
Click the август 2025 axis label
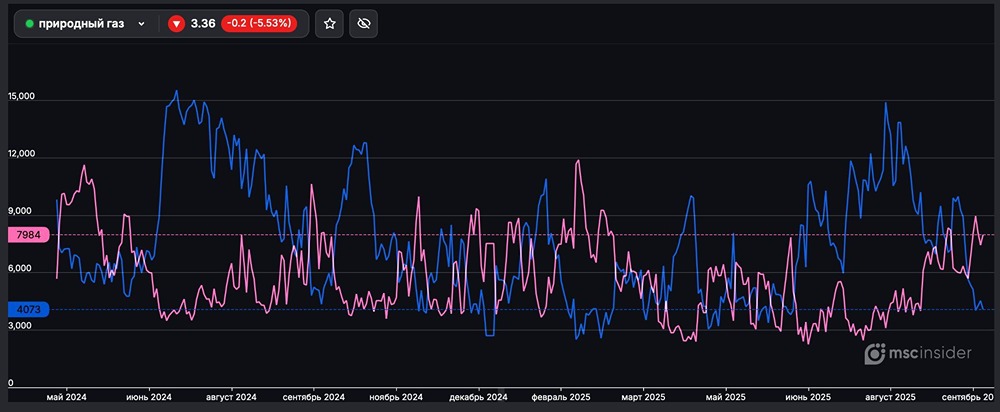[890, 397]
